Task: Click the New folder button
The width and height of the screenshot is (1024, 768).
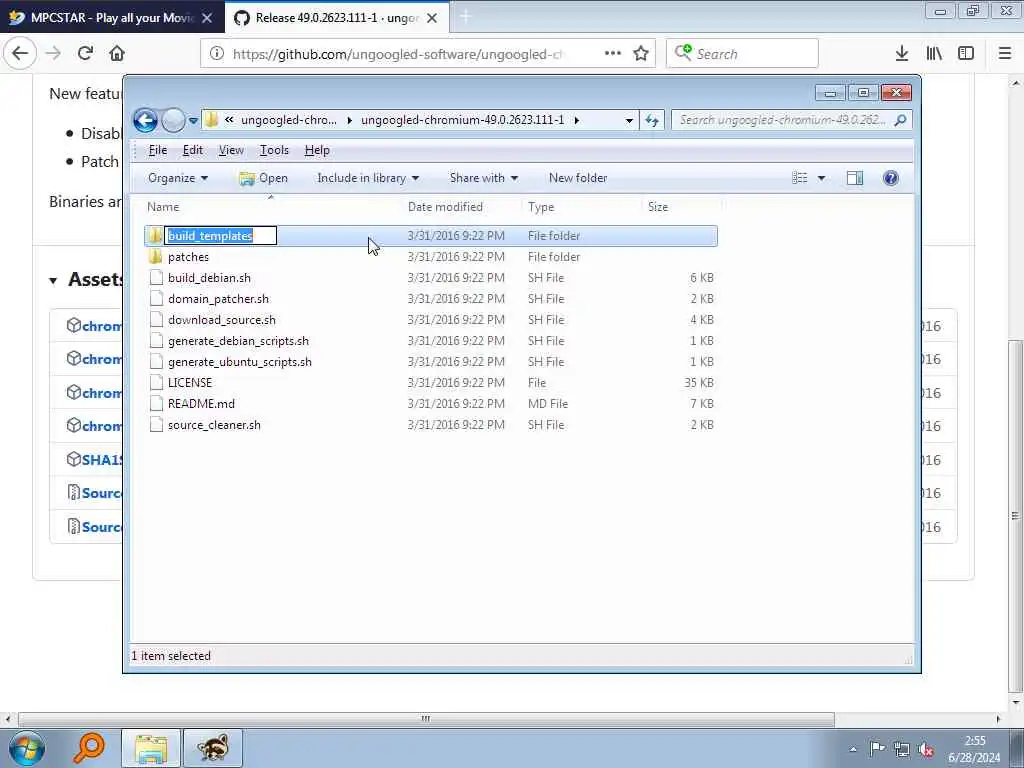Action: tap(578, 178)
